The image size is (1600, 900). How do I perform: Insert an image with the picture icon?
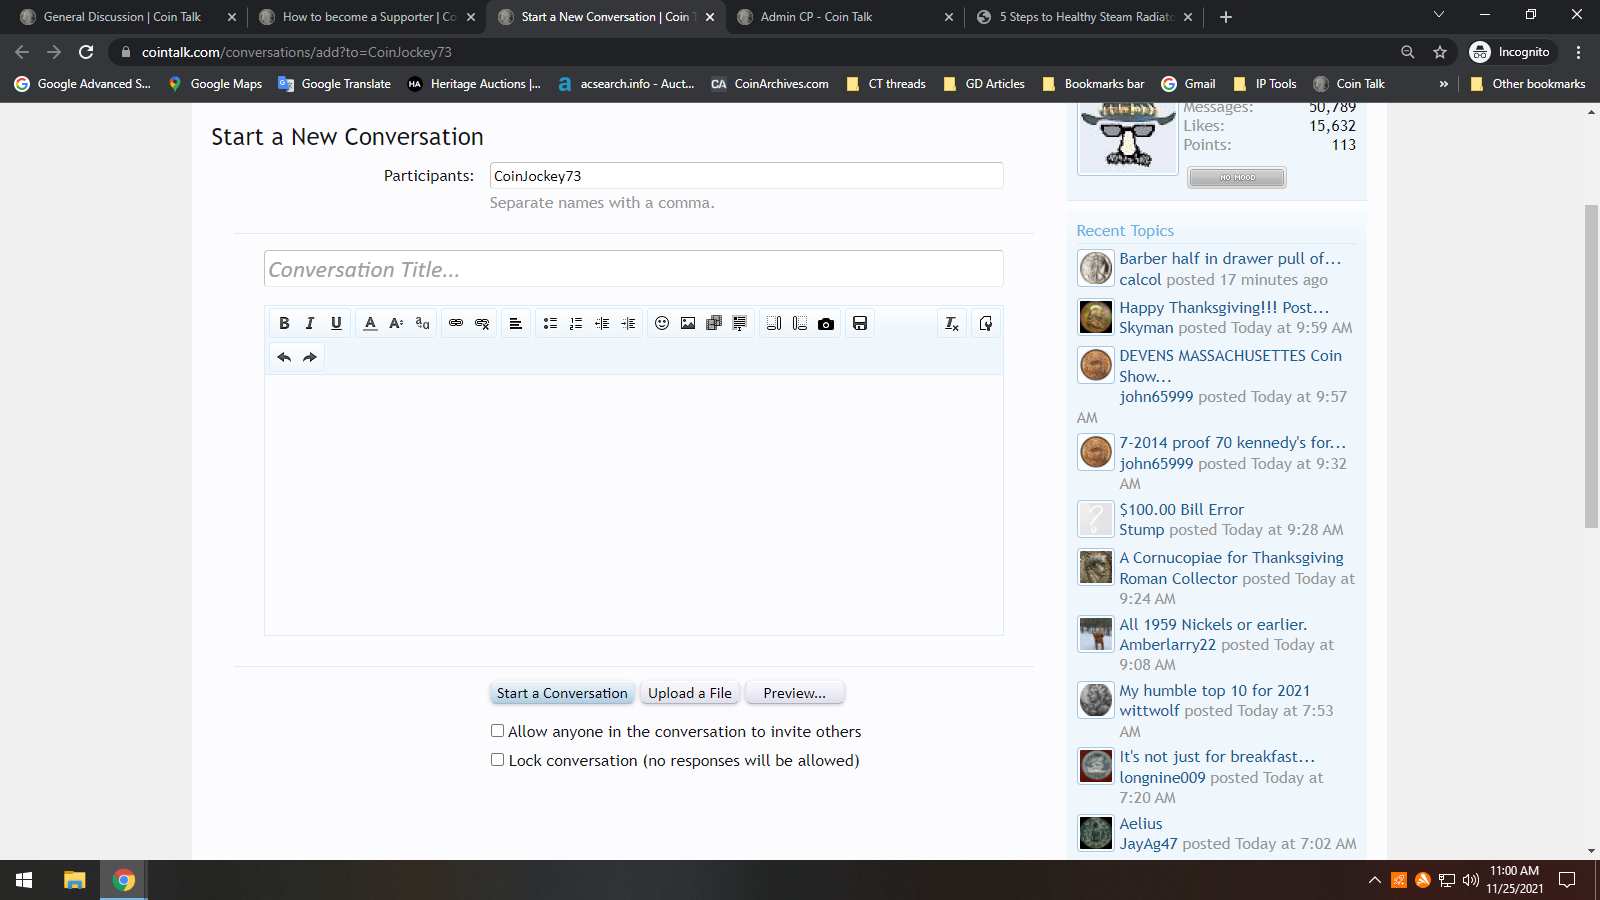pyautogui.click(x=688, y=323)
